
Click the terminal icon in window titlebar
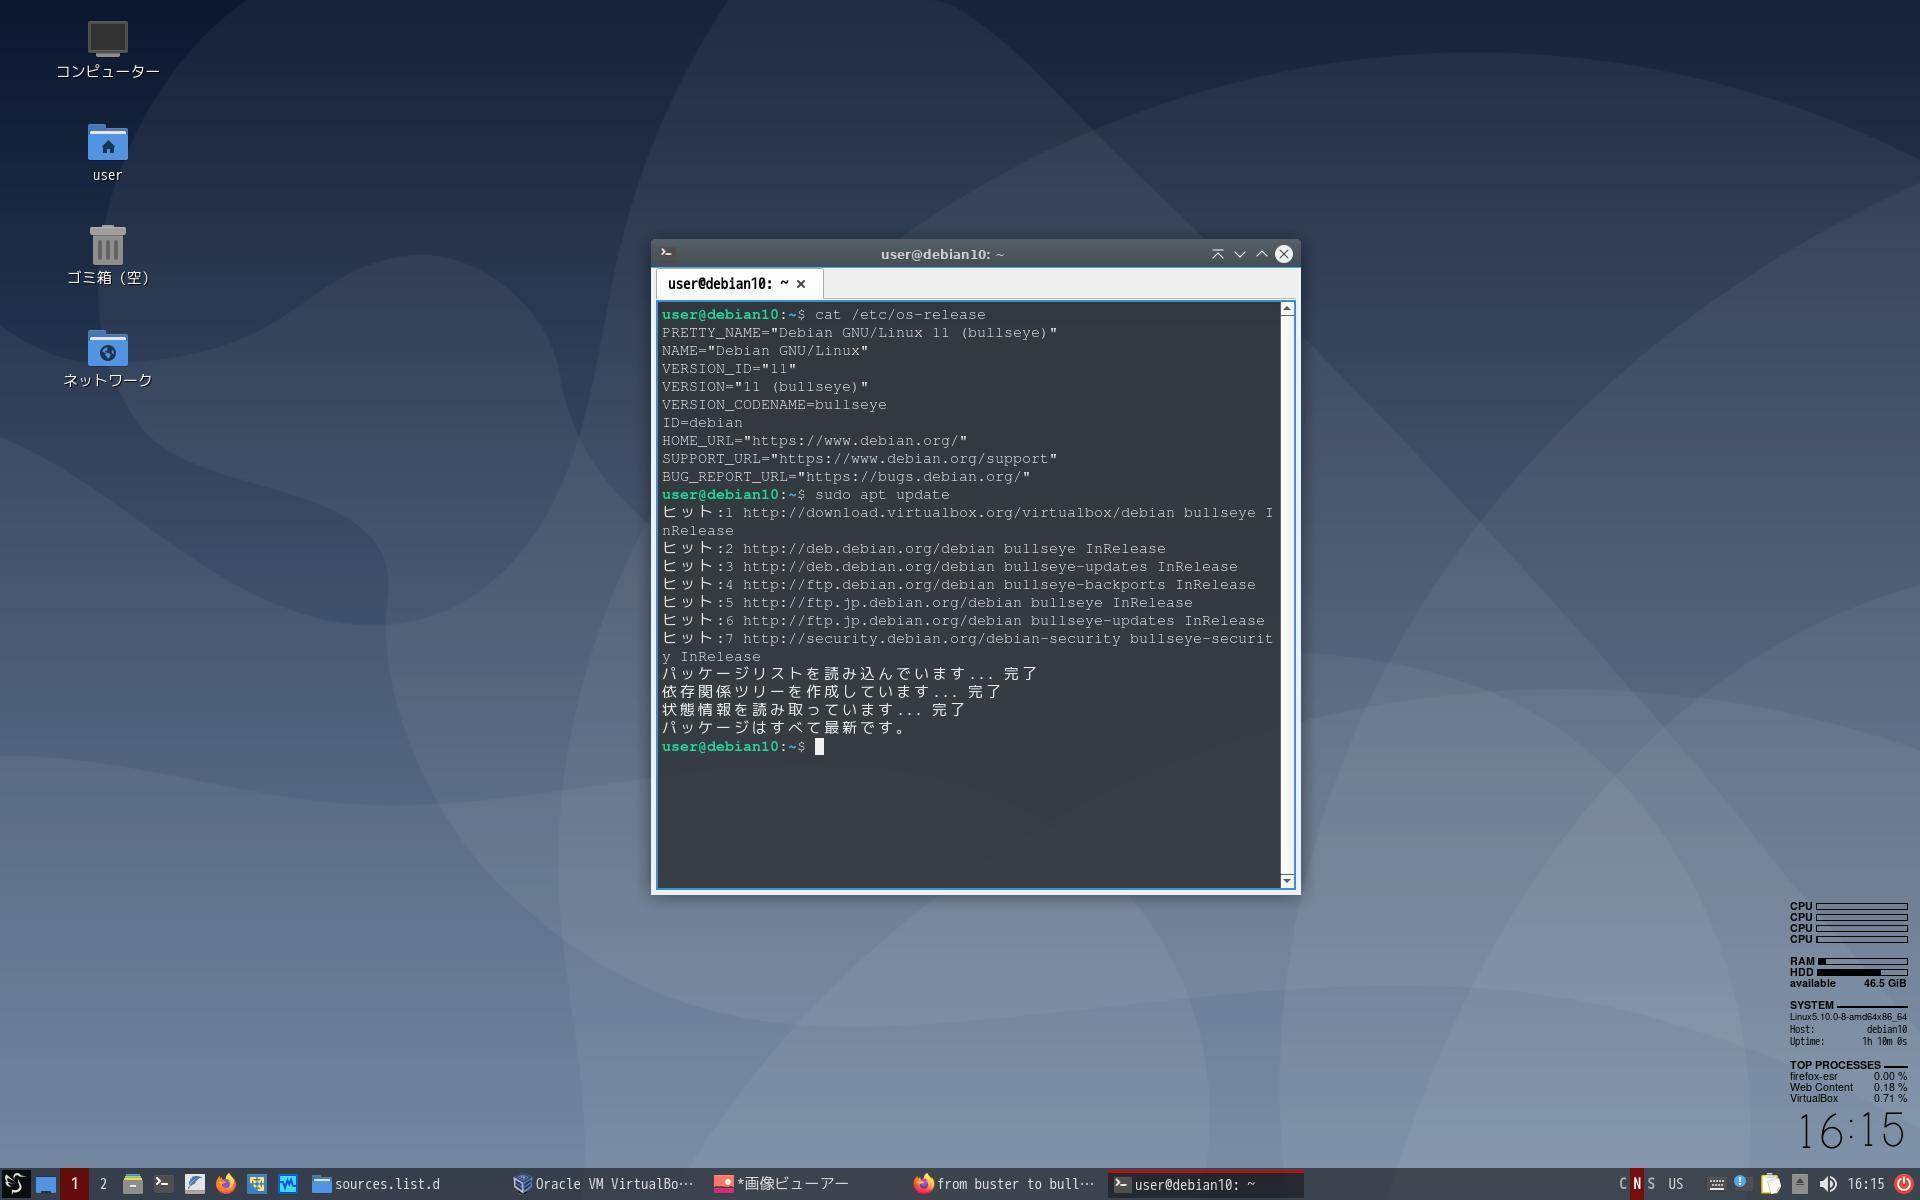tap(667, 253)
